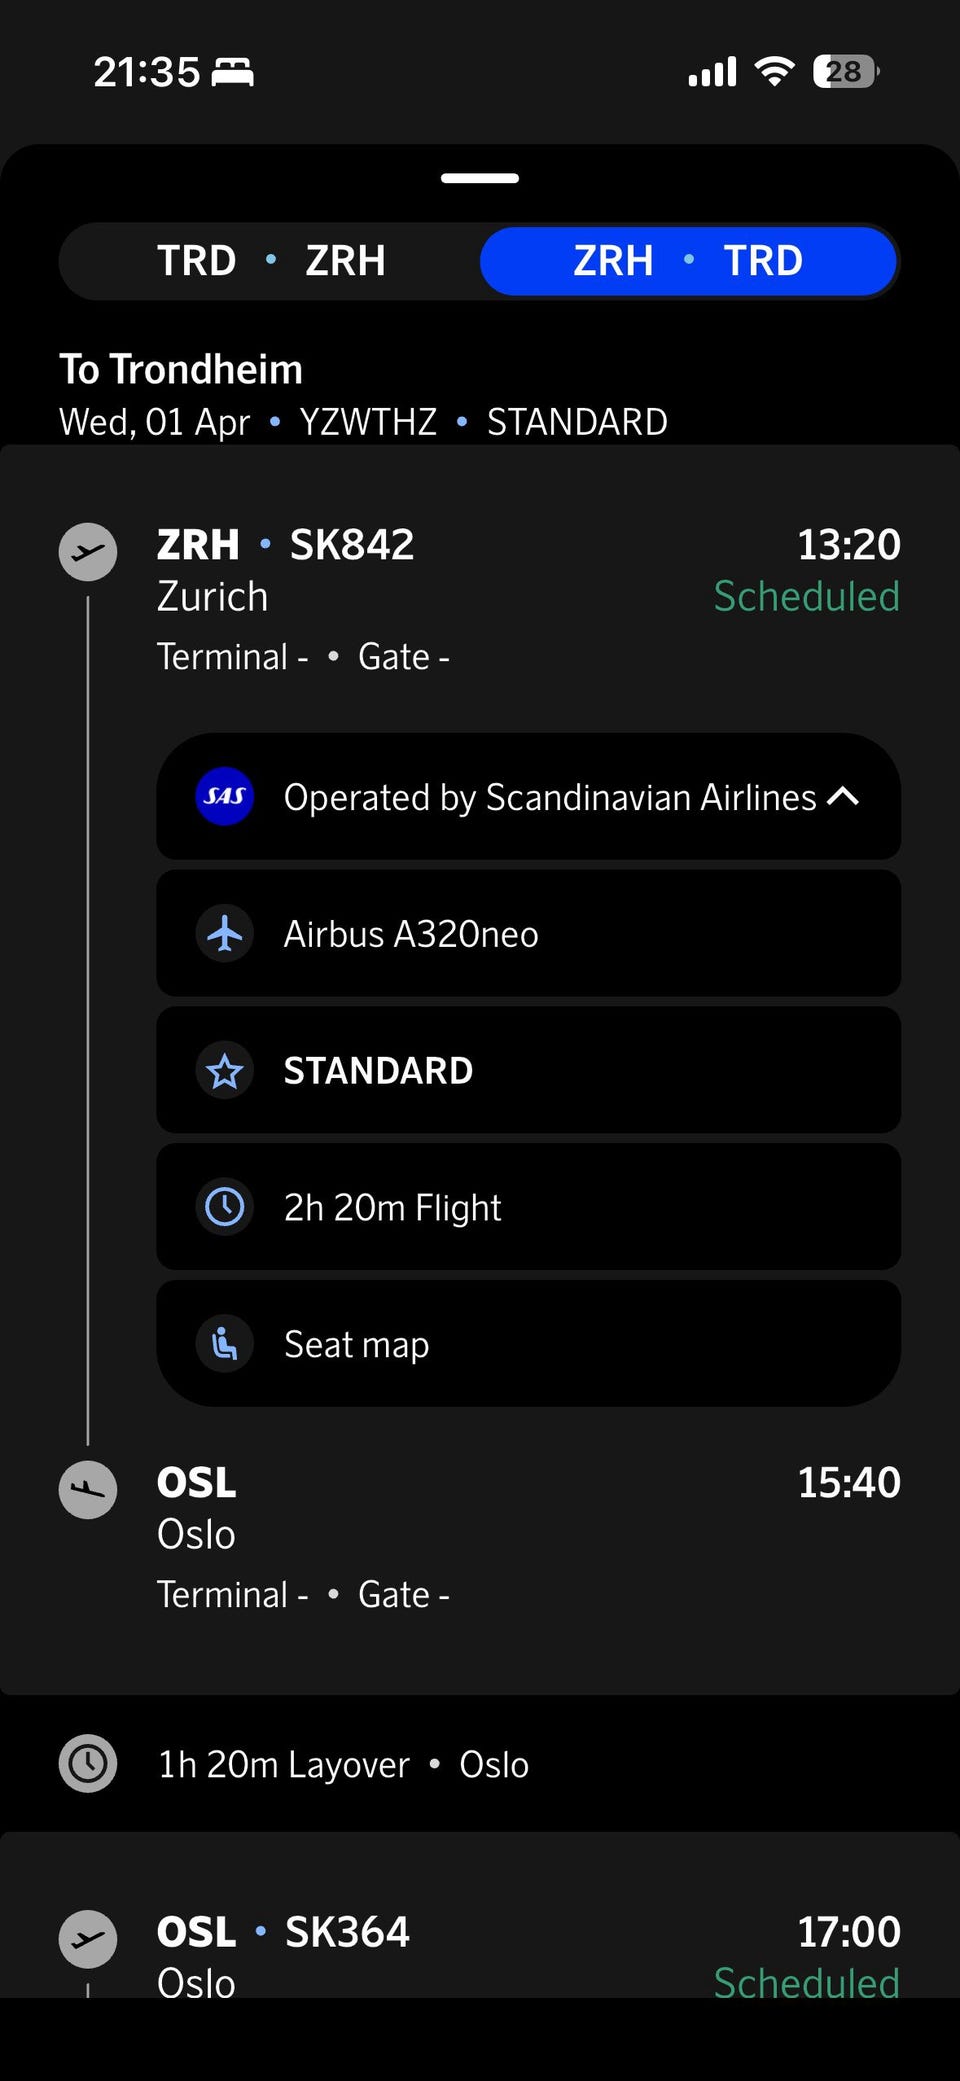This screenshot has width=960, height=2081.
Task: Tap the Wi-Fi status icon
Action: tap(774, 71)
